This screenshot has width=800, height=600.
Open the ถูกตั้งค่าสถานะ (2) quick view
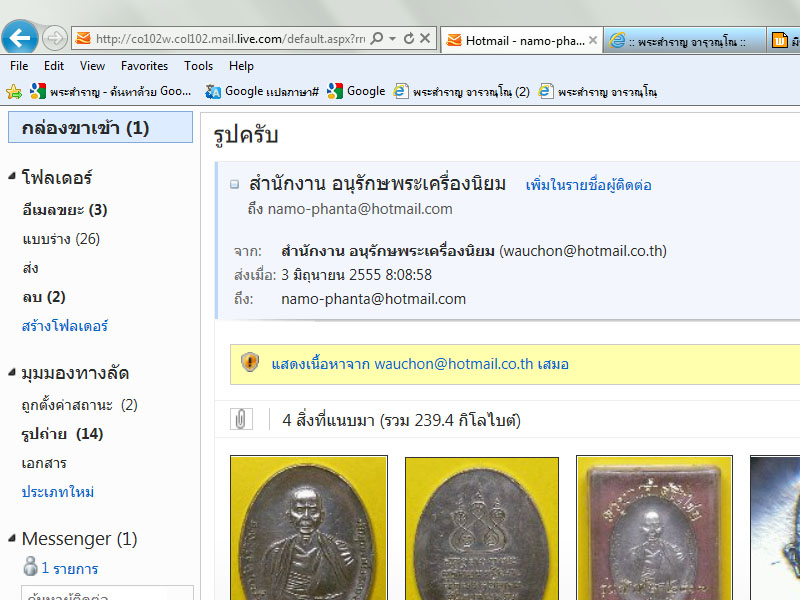79,405
